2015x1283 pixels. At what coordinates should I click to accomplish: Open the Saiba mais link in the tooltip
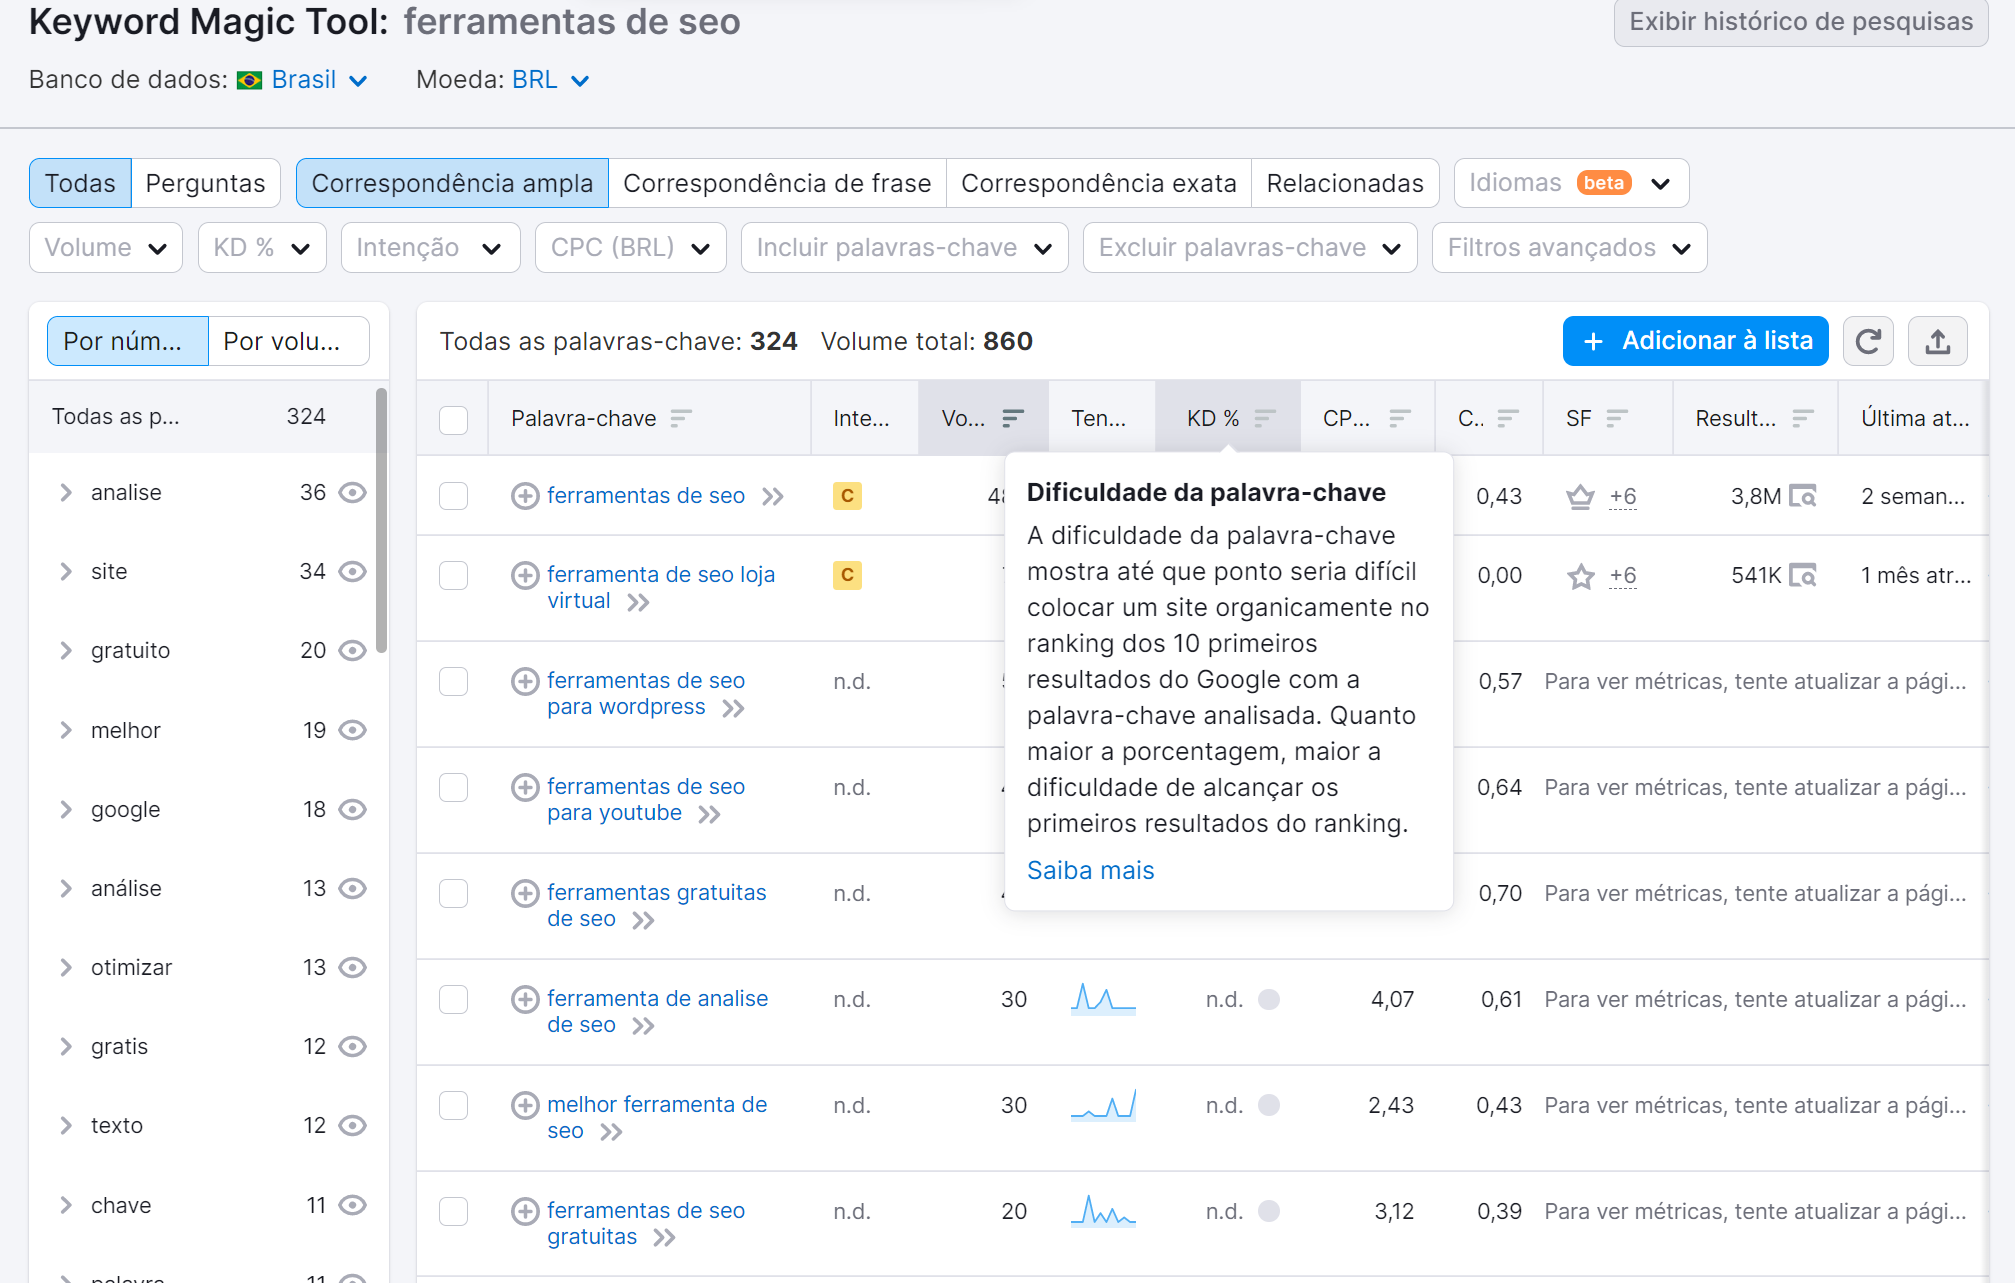[x=1090, y=870]
